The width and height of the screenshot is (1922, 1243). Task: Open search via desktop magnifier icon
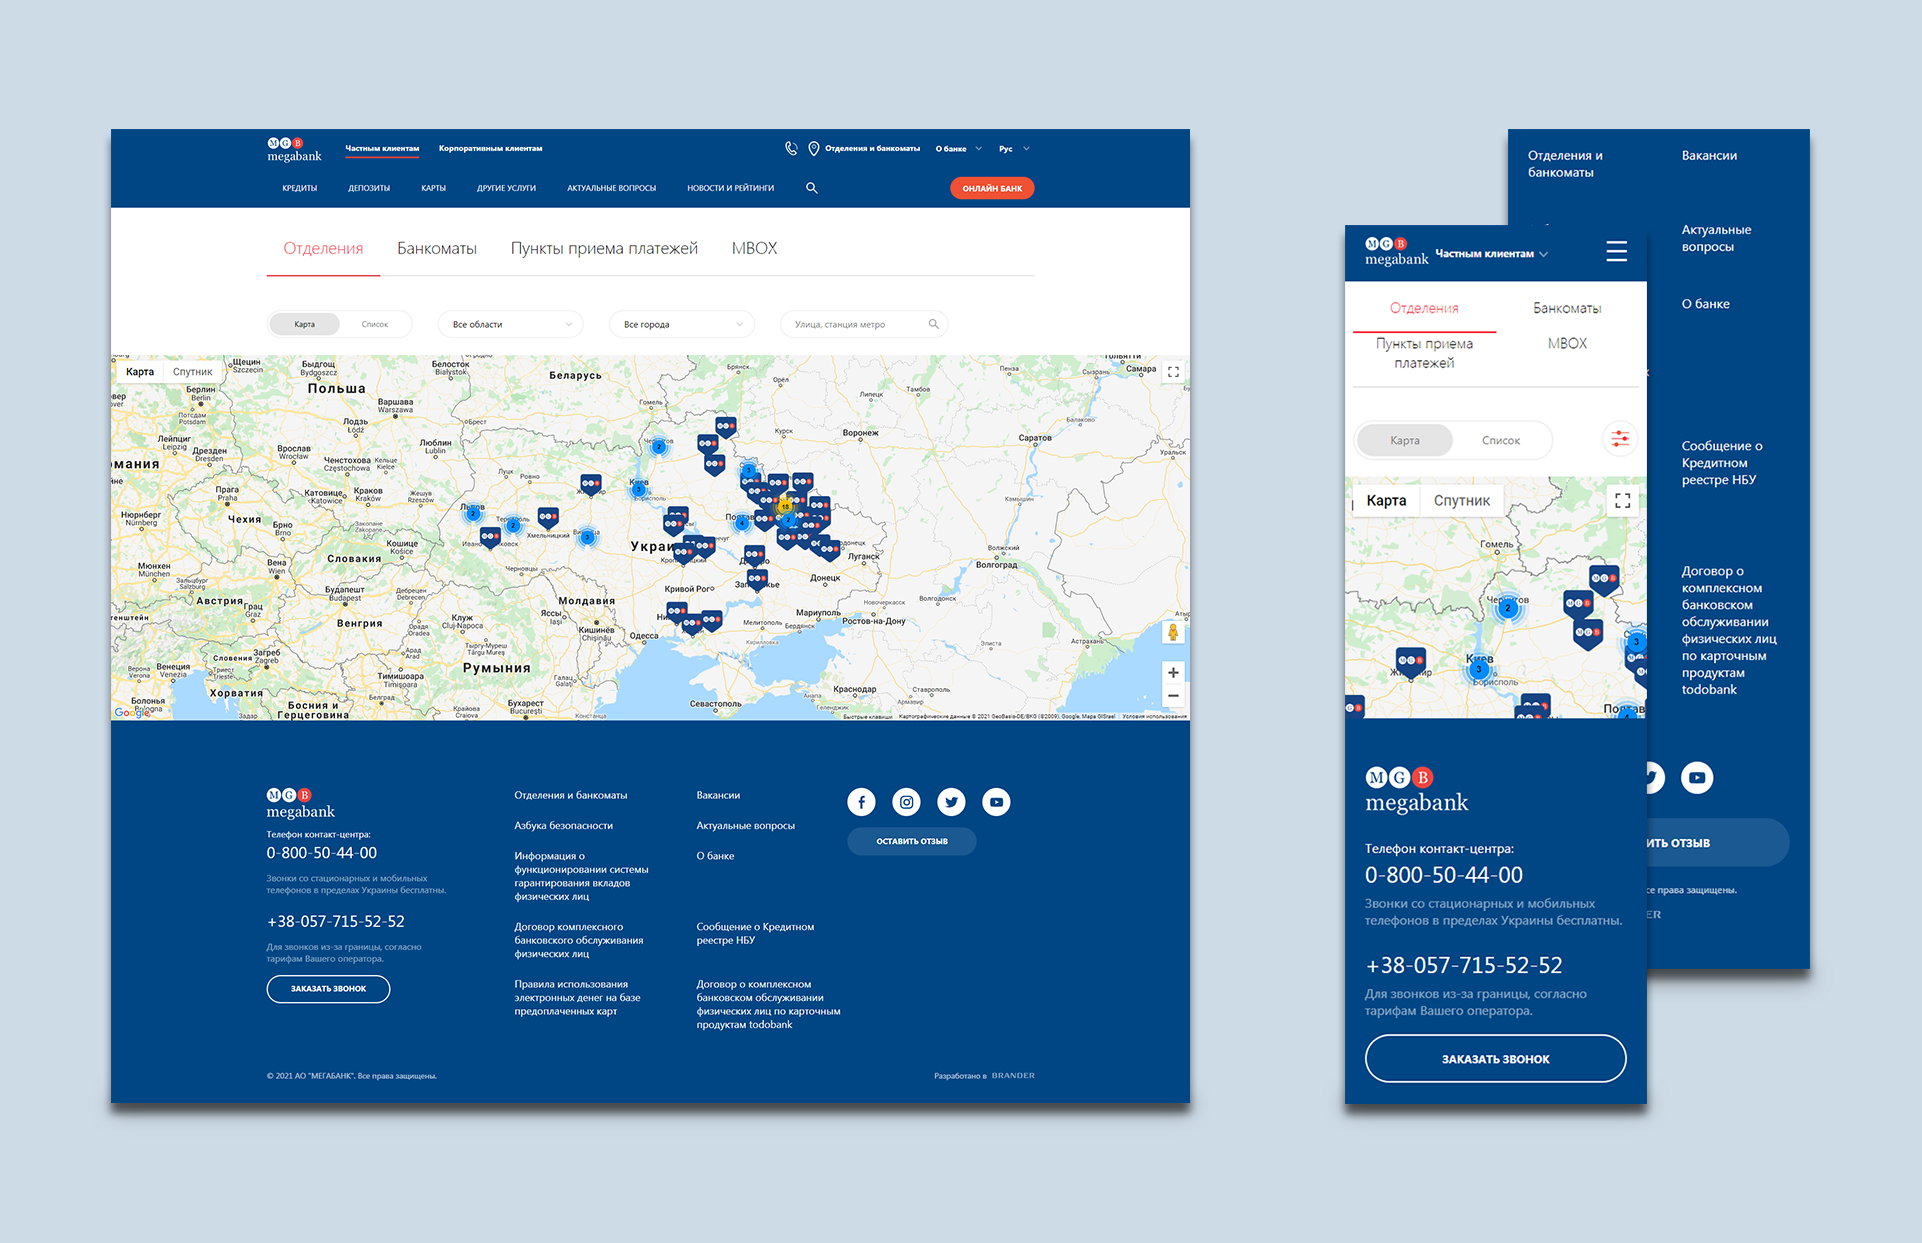point(812,188)
